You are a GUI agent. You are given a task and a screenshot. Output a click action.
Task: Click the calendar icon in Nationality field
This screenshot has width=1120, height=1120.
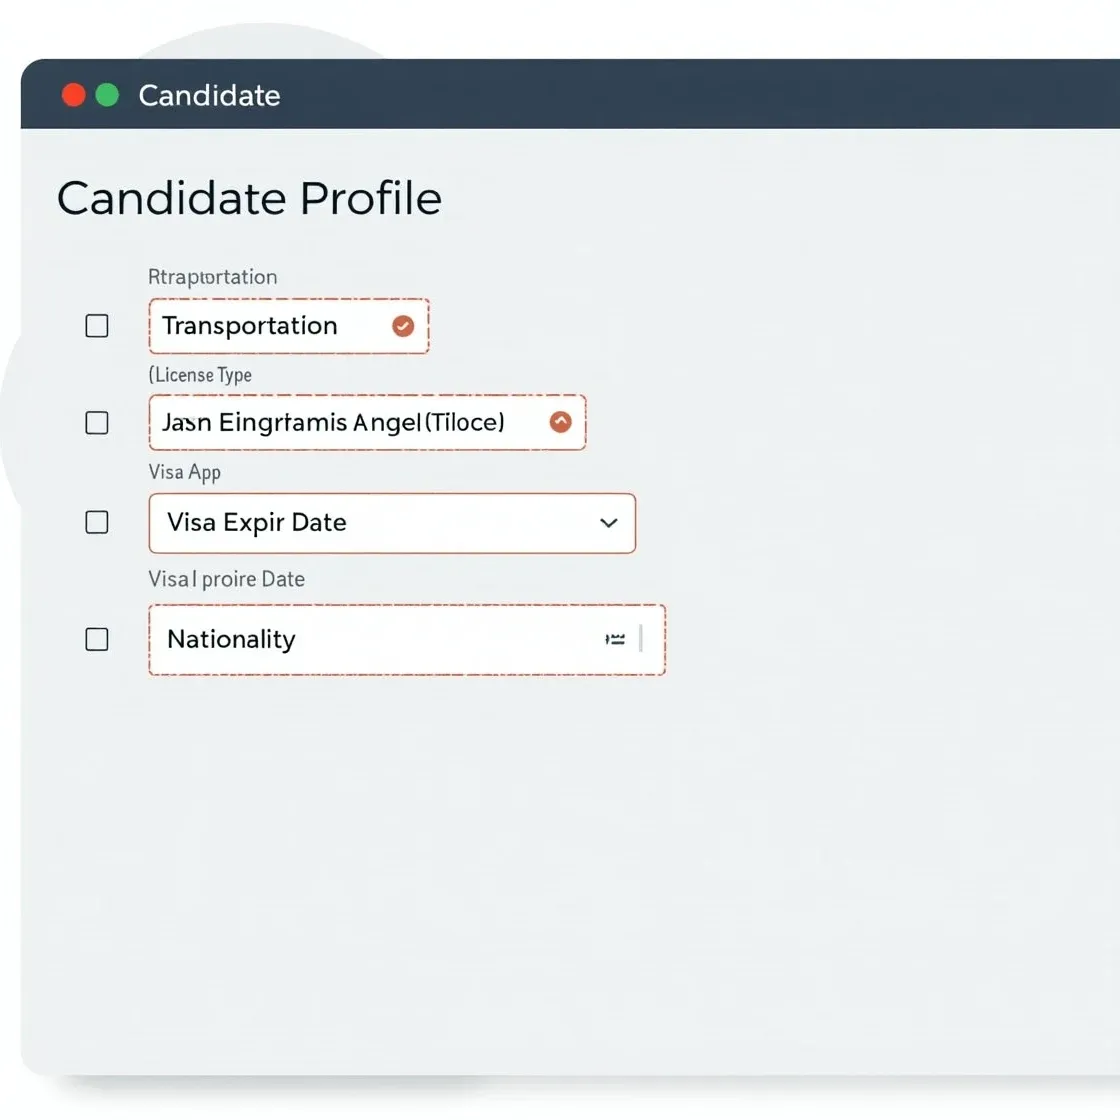tap(616, 639)
